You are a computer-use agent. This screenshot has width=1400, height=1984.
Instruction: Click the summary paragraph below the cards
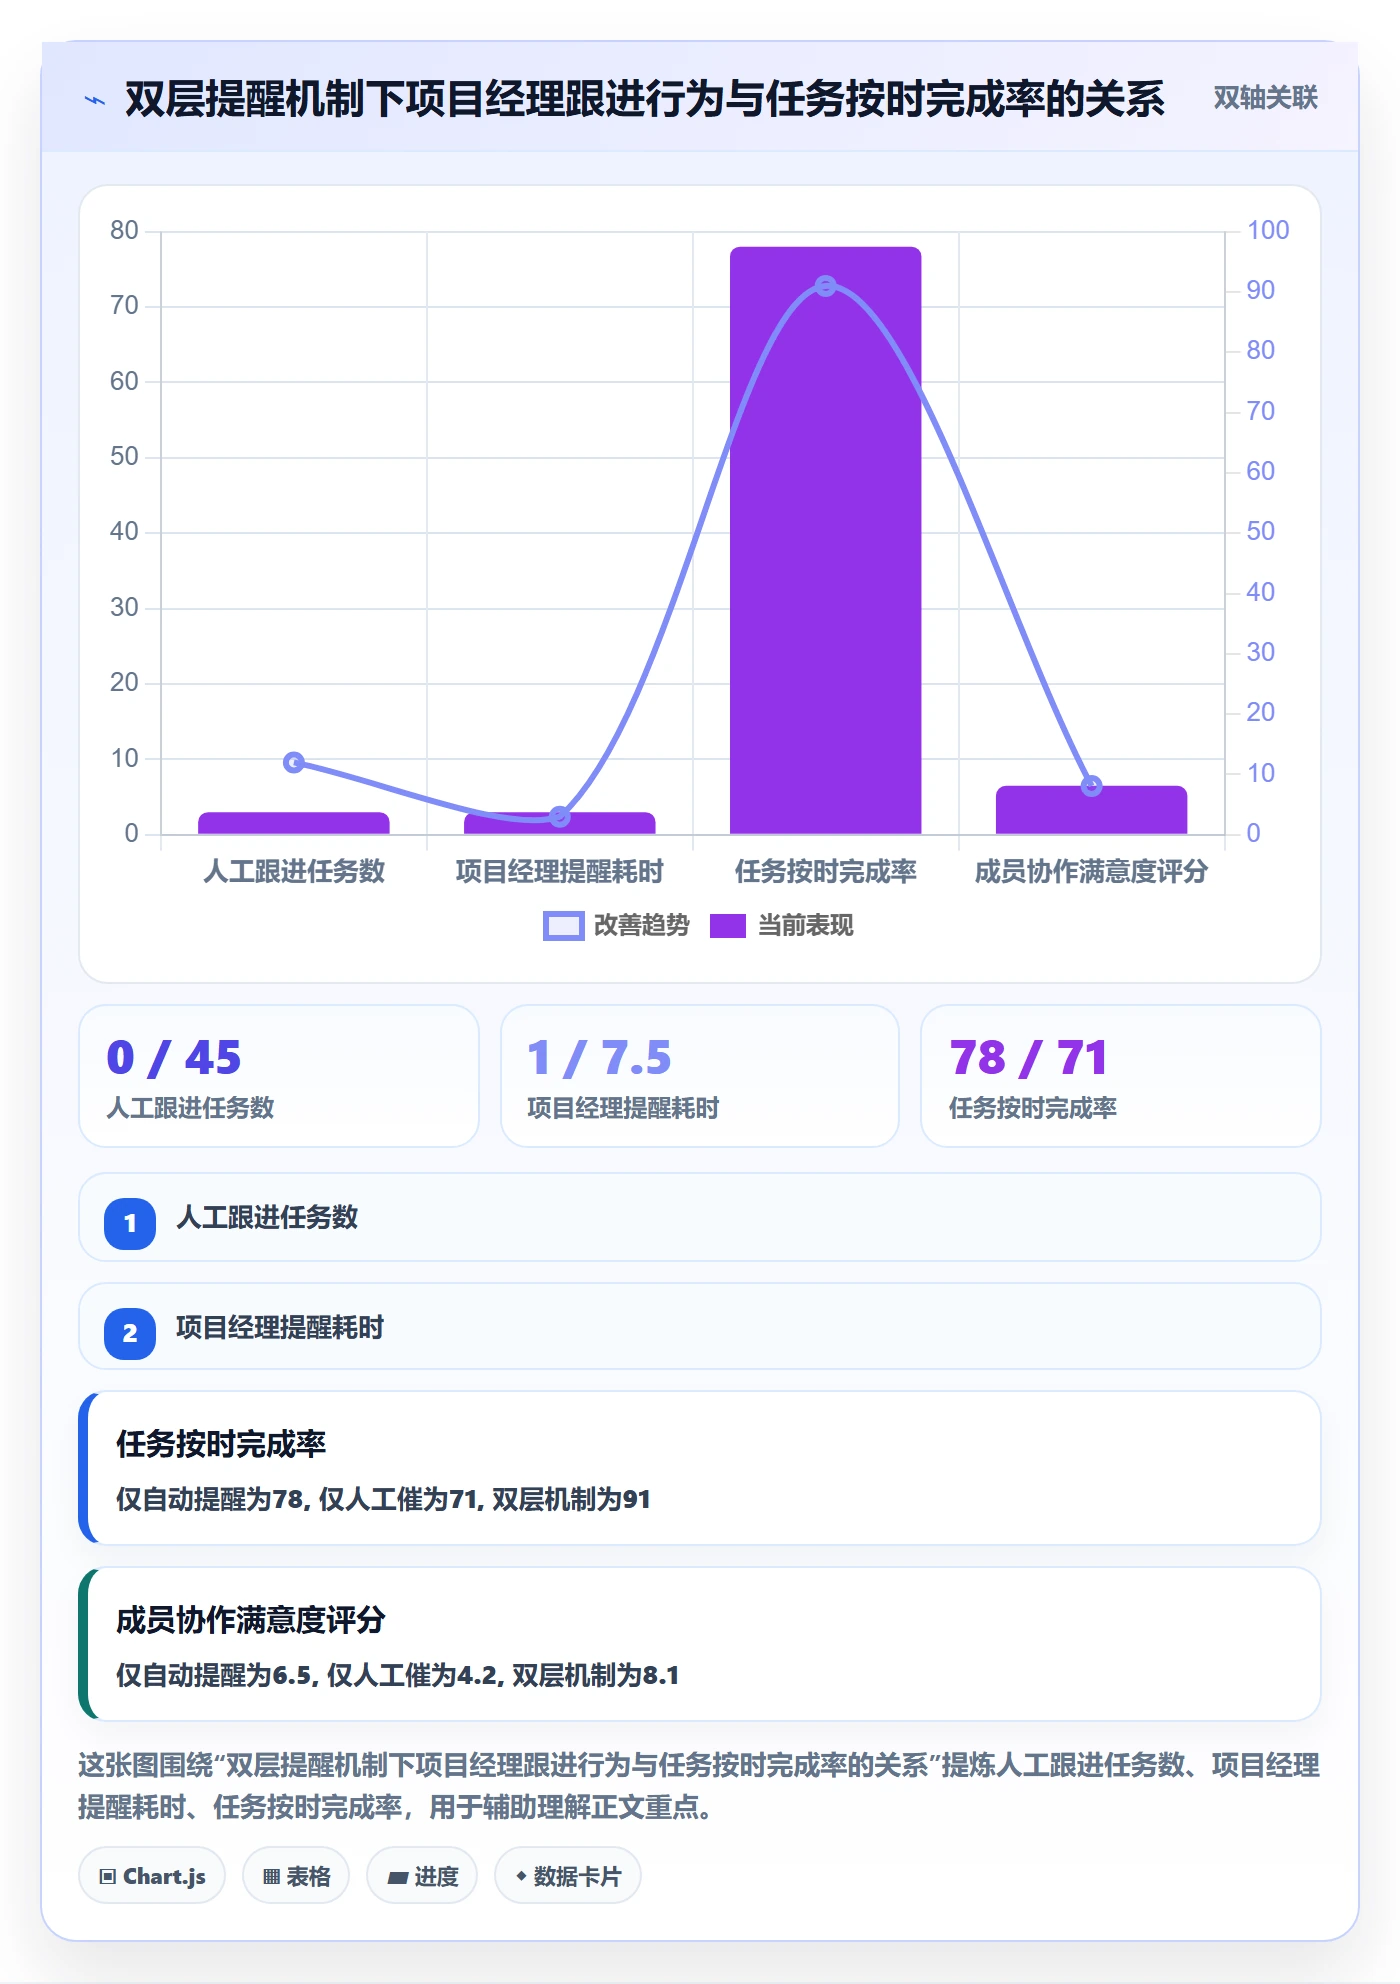699,1786
